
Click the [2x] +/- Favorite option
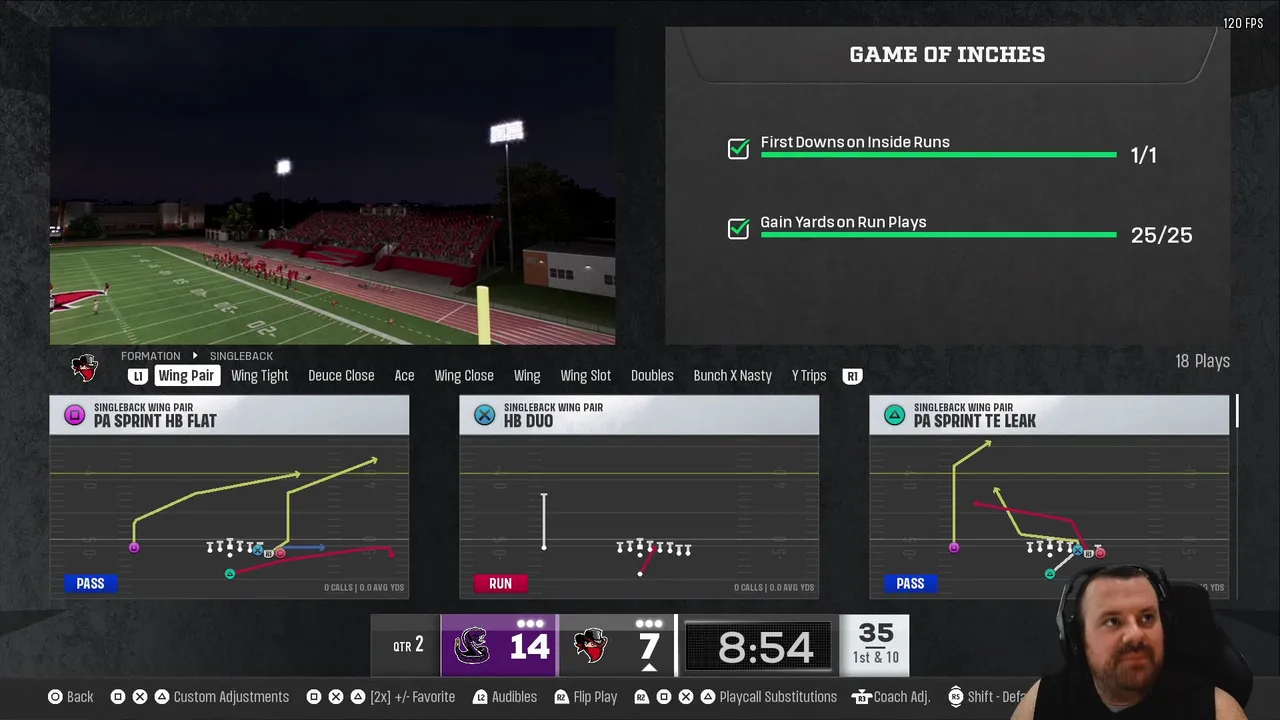tap(412, 697)
